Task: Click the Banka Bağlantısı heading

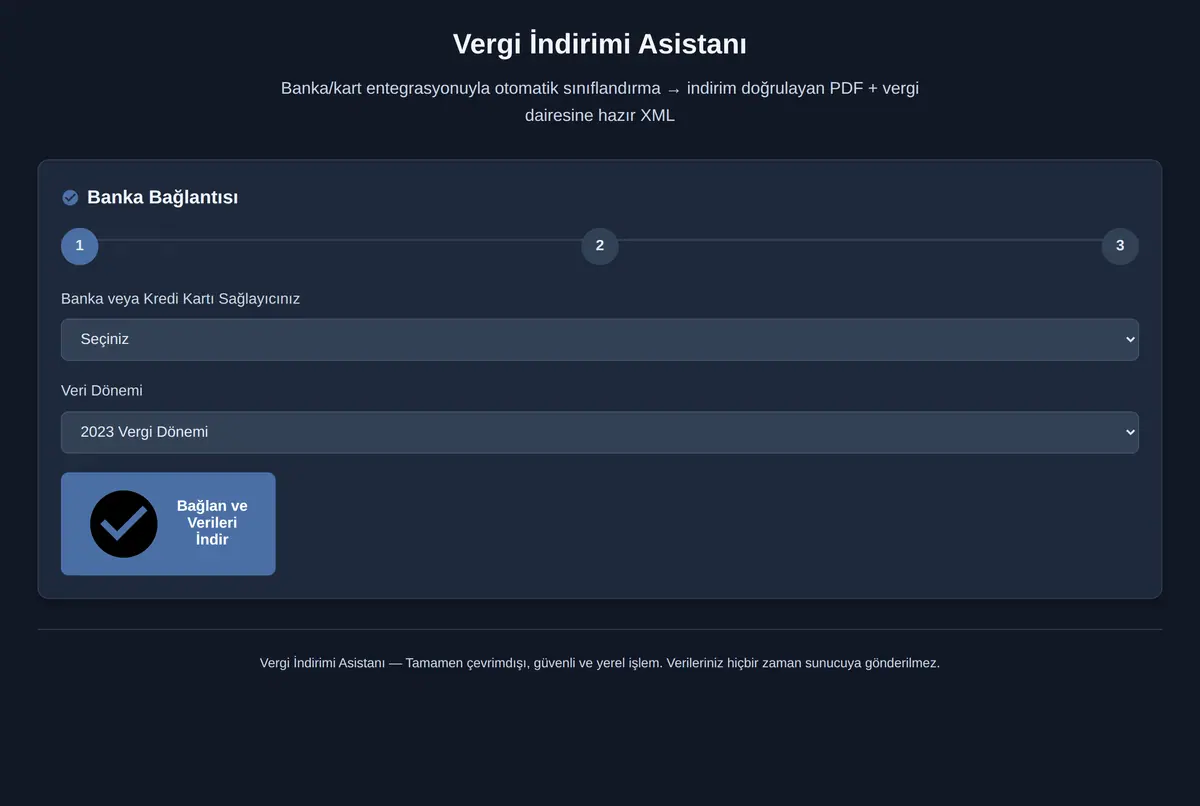Action: point(162,198)
